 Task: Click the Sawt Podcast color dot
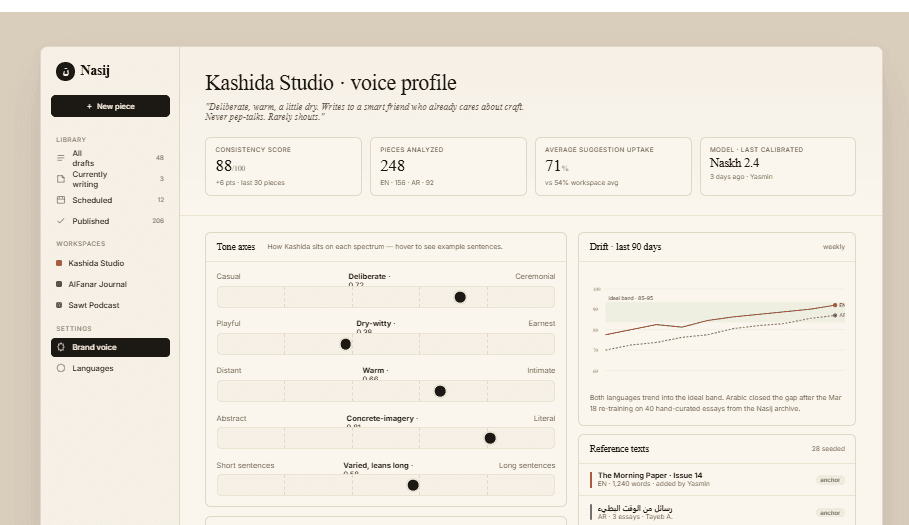(x=59, y=305)
